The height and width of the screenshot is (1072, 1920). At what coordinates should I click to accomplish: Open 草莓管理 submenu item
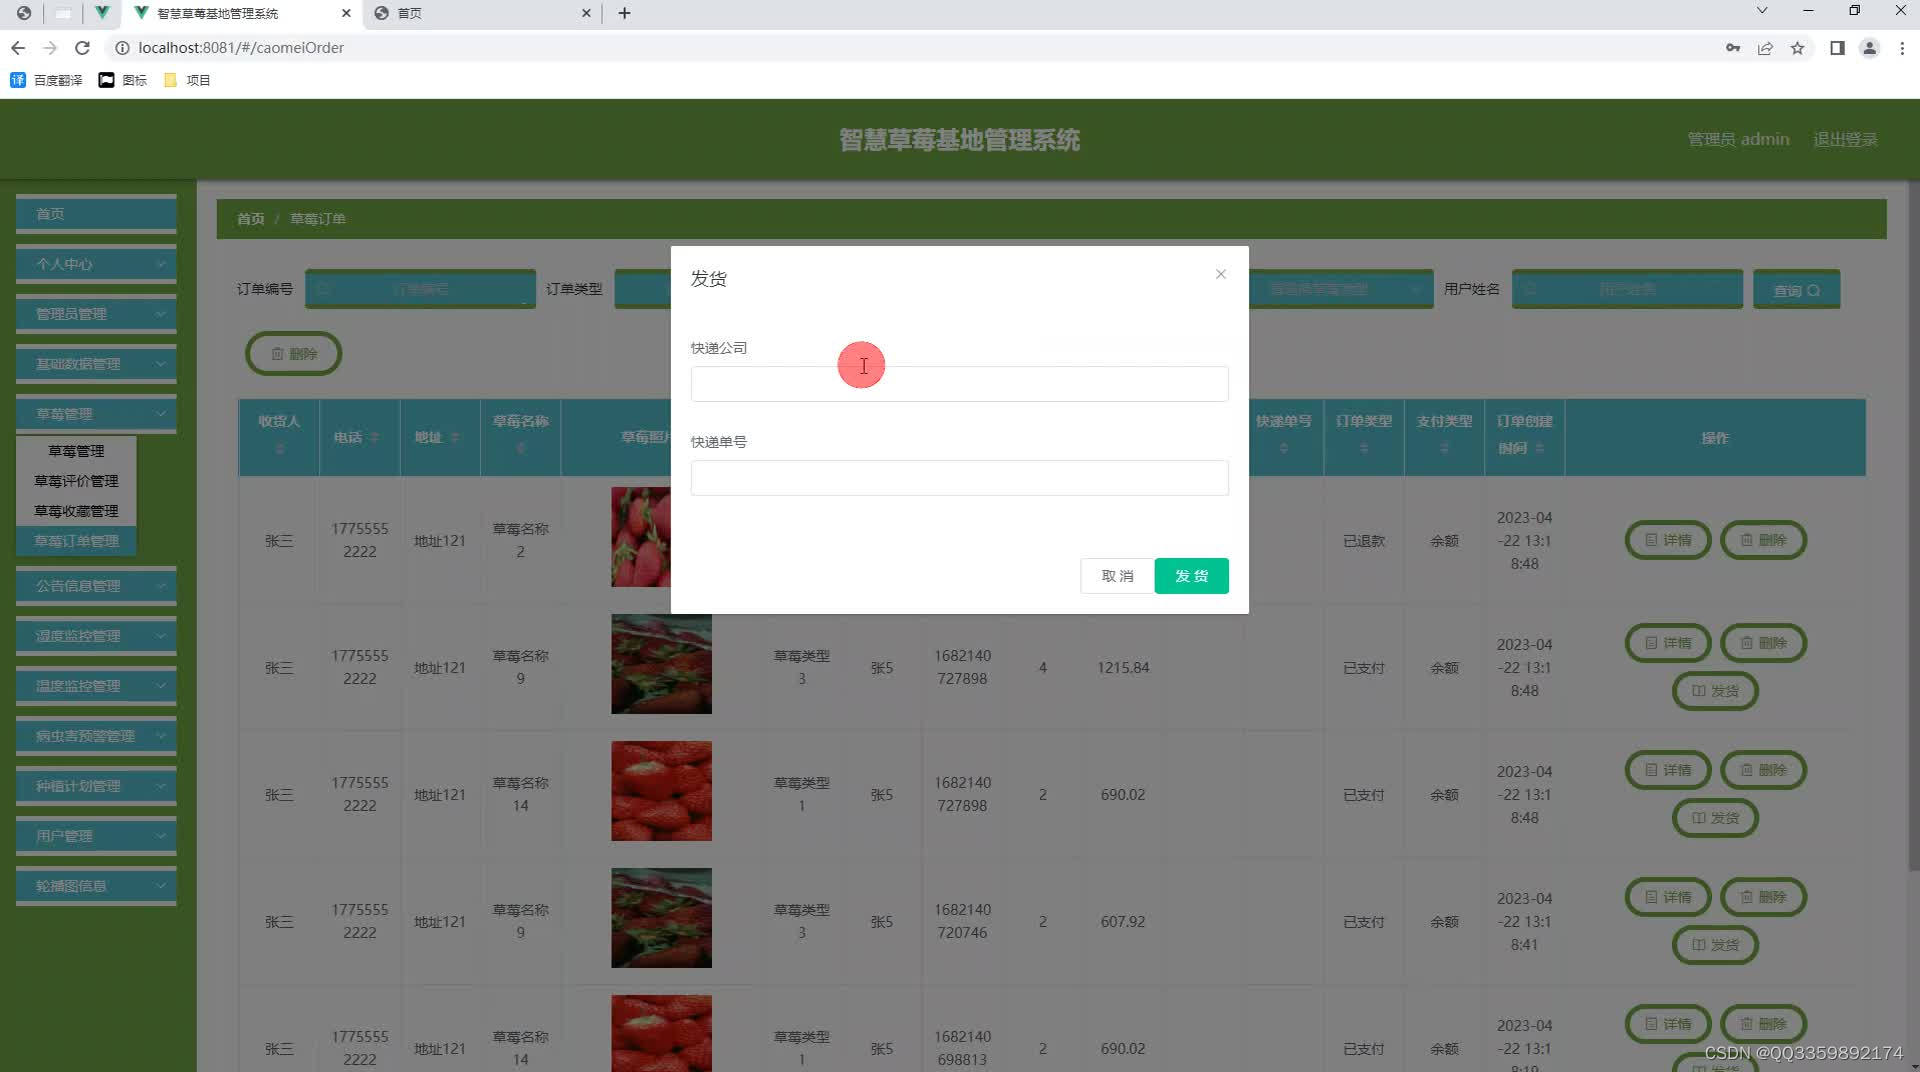(76, 451)
